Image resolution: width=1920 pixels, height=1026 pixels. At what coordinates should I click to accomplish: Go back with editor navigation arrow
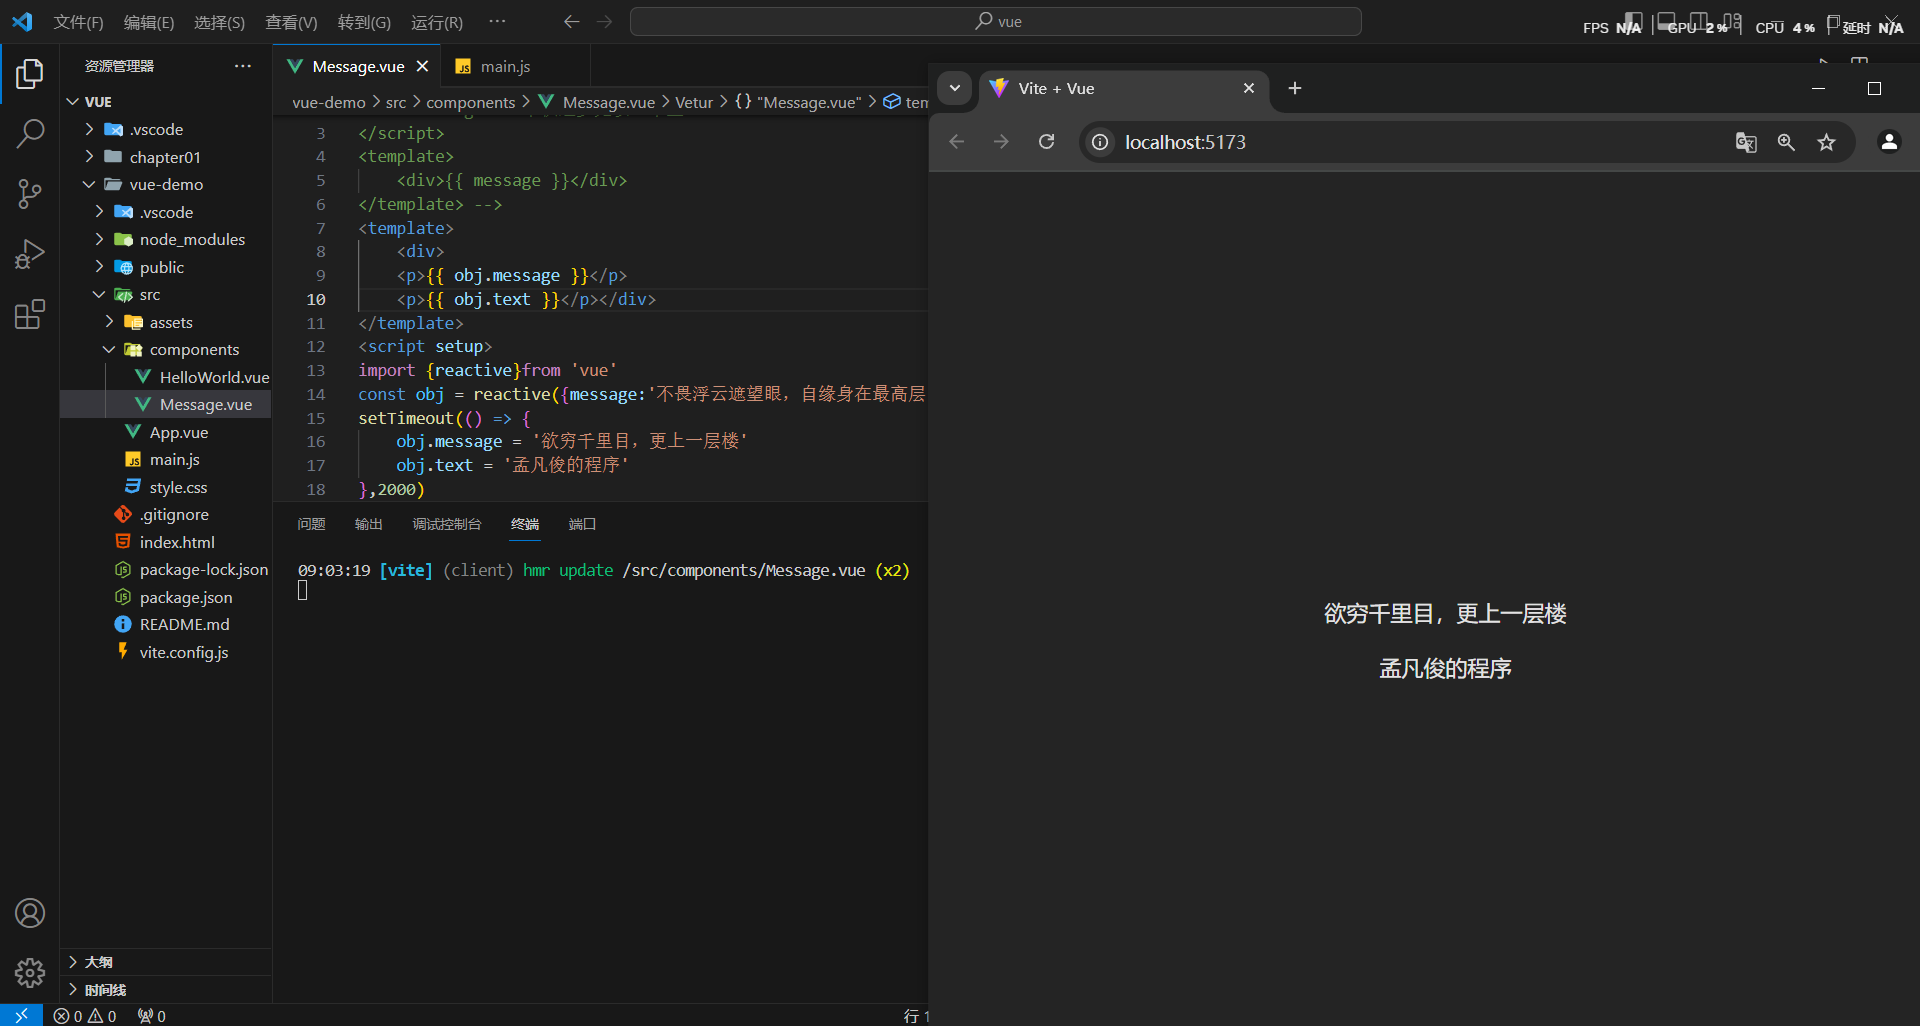coord(571,22)
